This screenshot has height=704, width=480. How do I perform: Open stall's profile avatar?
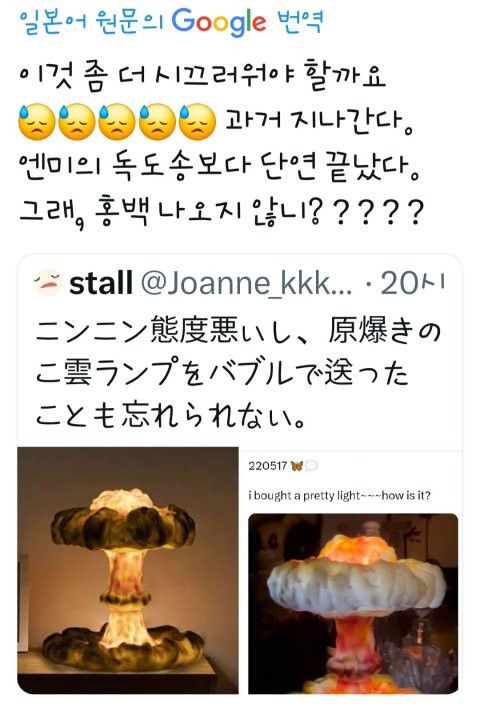click(x=48, y=282)
